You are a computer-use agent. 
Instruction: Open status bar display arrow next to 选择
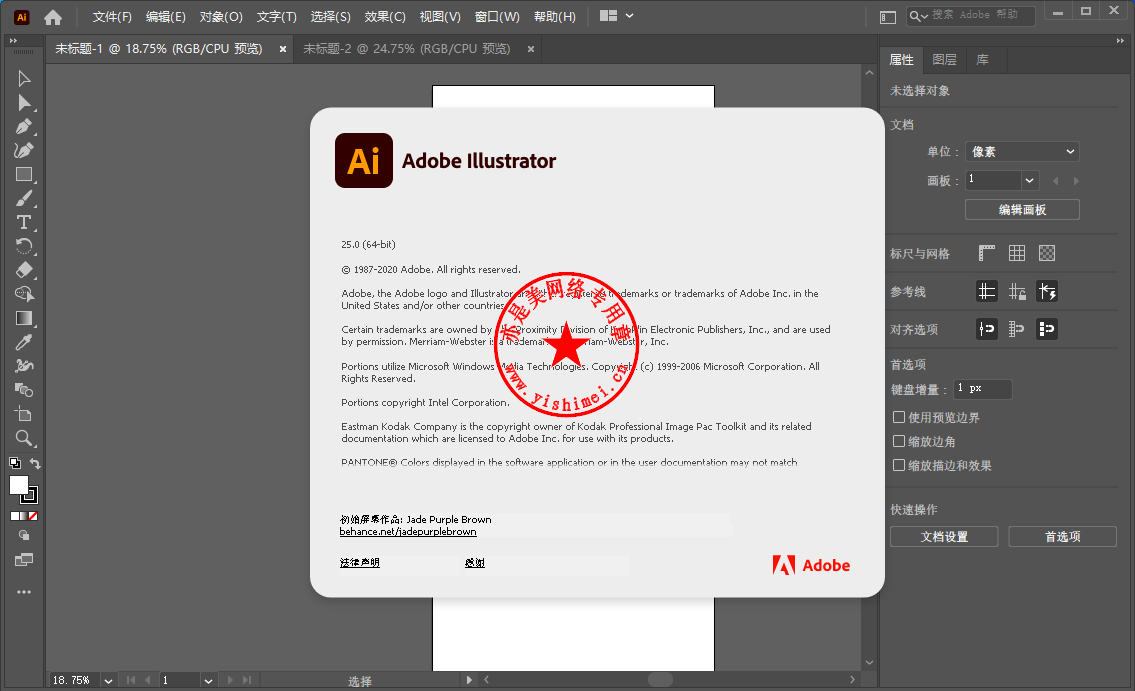pos(468,680)
